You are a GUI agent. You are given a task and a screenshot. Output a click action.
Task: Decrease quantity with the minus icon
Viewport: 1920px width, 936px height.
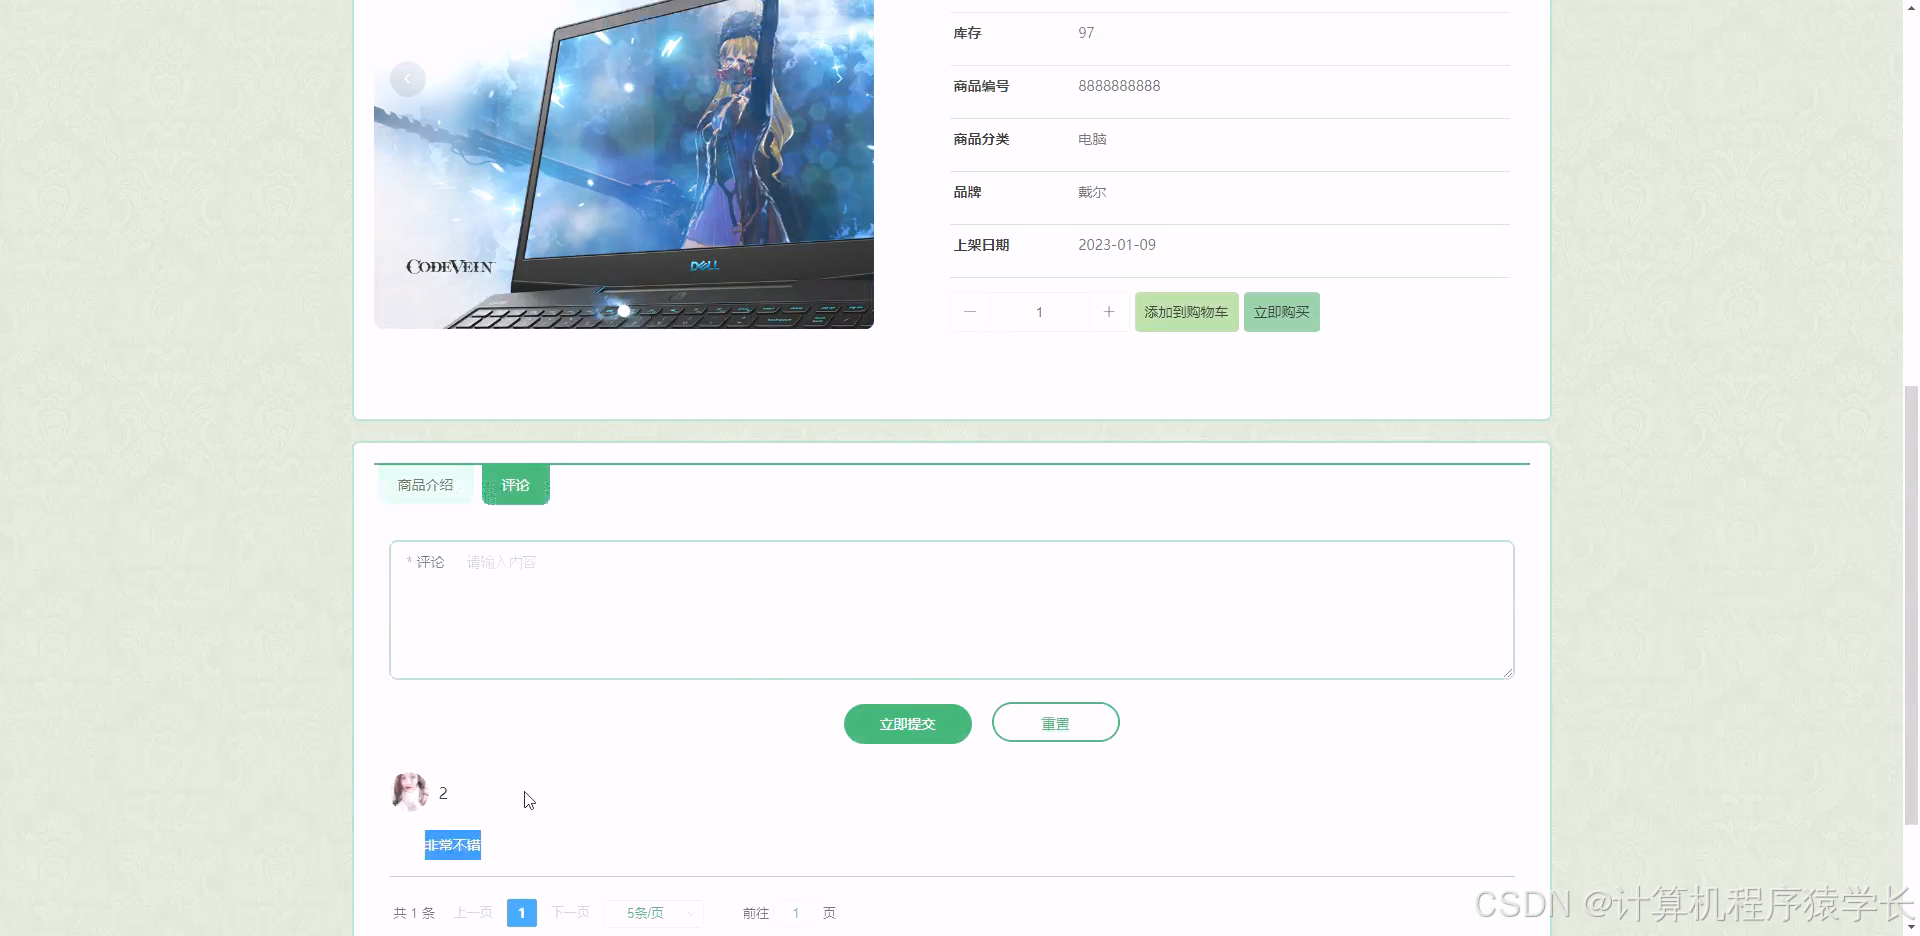(x=969, y=311)
